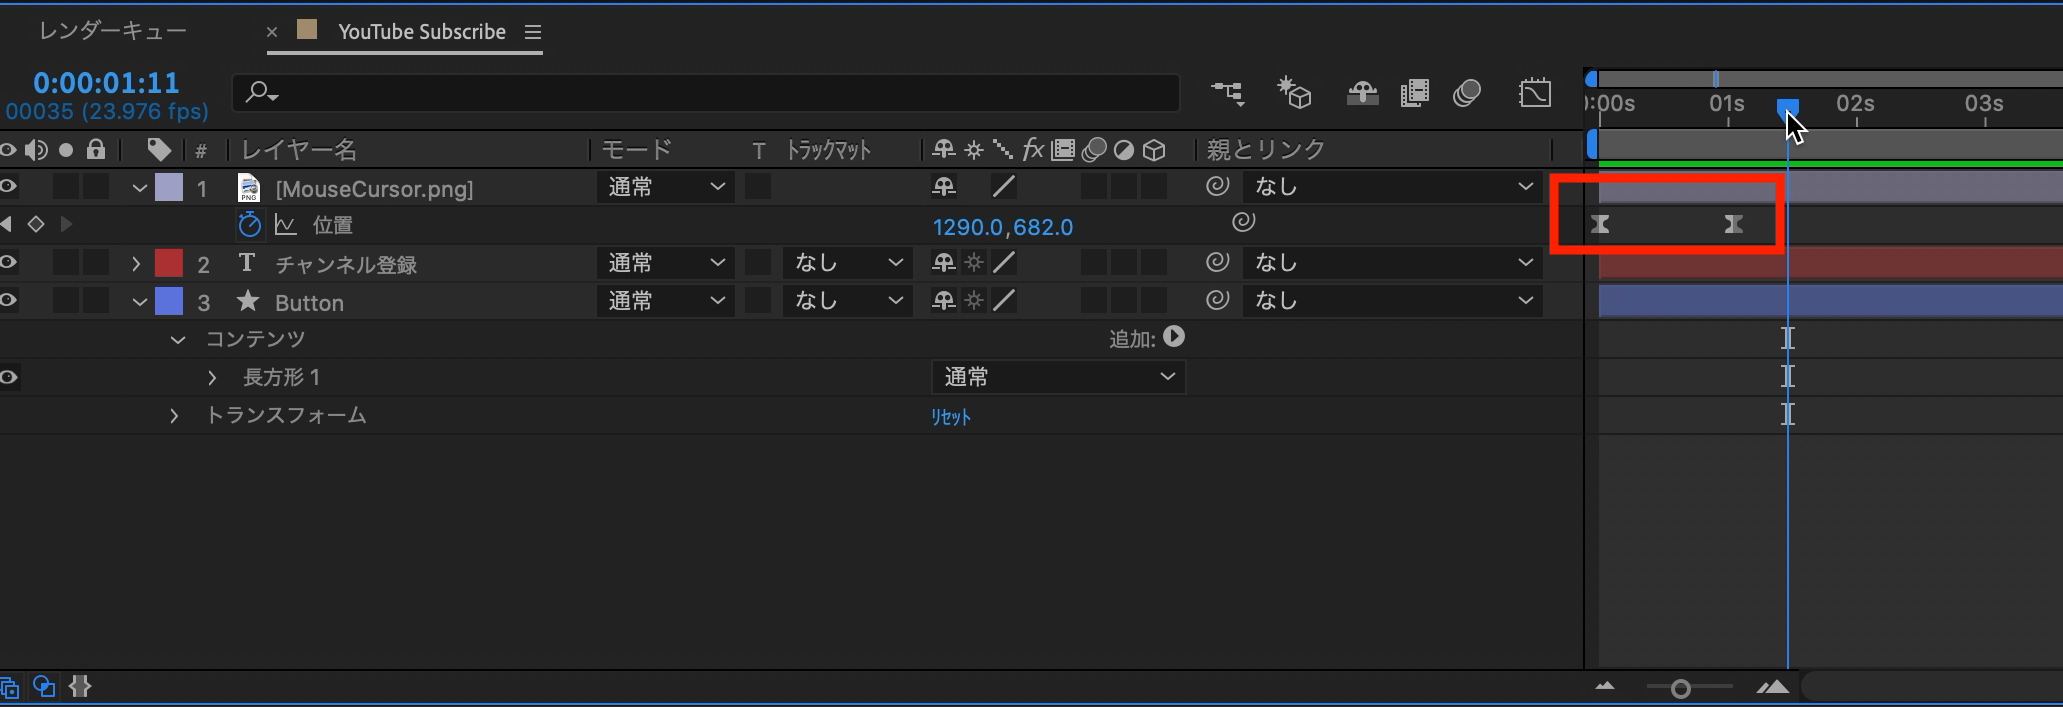This screenshot has width=2063, height=707.
Task: Click the timeline zoom slider handle
Action: [1681, 688]
